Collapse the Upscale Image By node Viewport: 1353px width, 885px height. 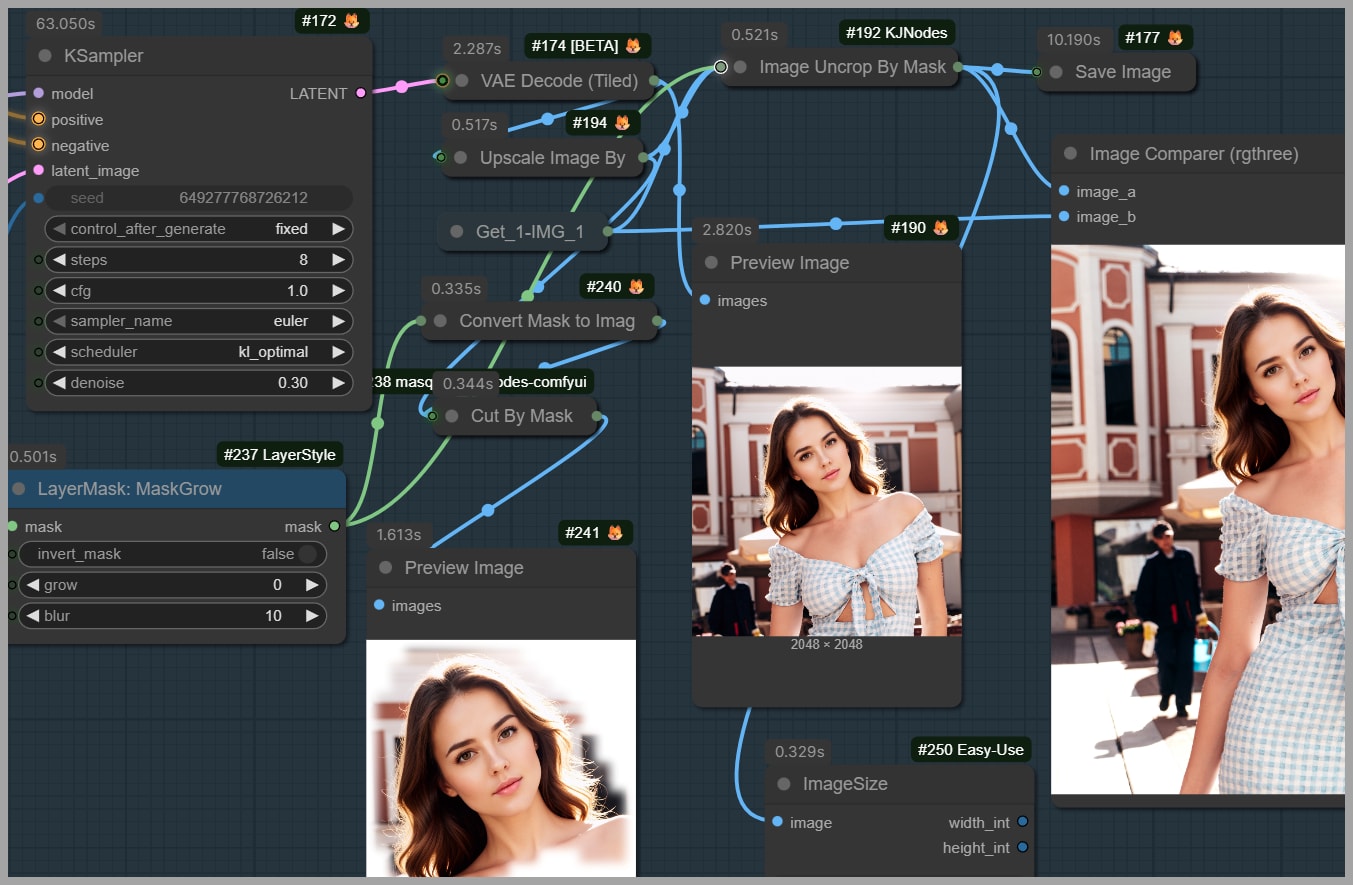[x=461, y=158]
